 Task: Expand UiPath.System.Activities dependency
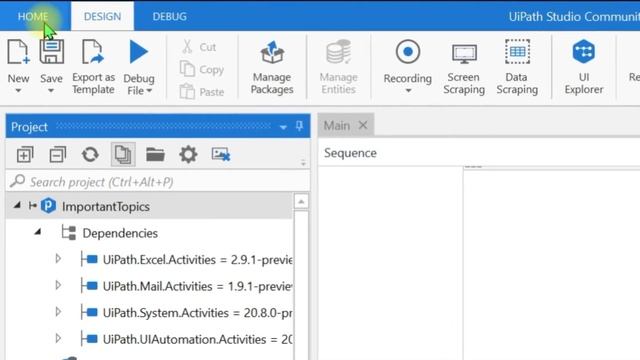point(58,312)
